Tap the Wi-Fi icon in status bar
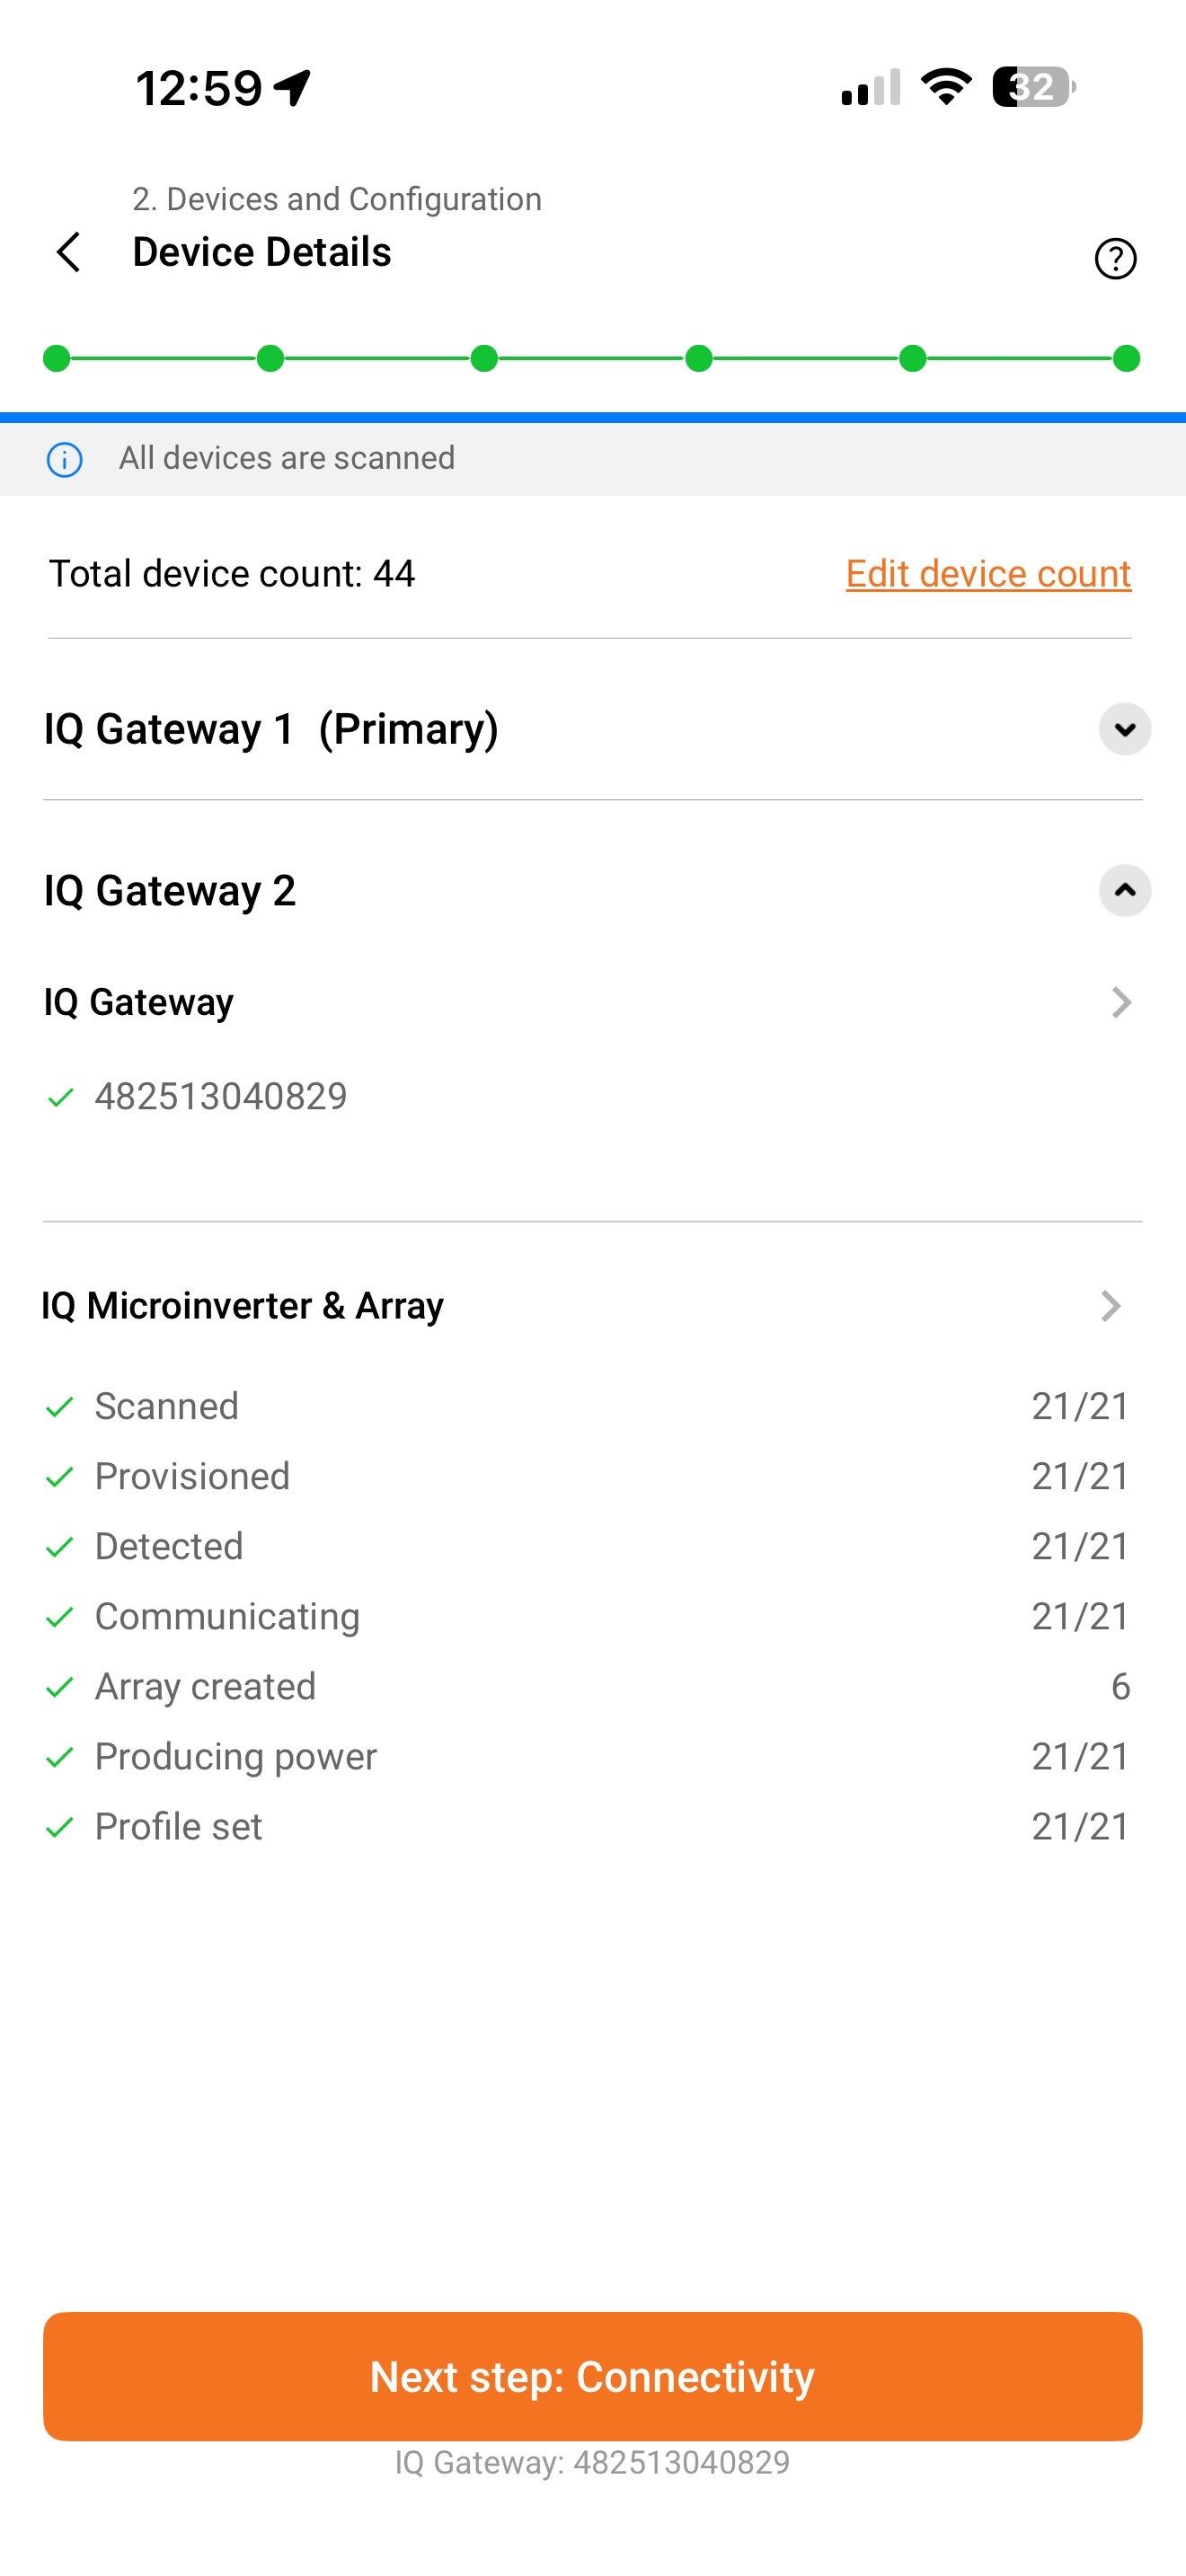The image size is (1186, 2576). (945, 87)
